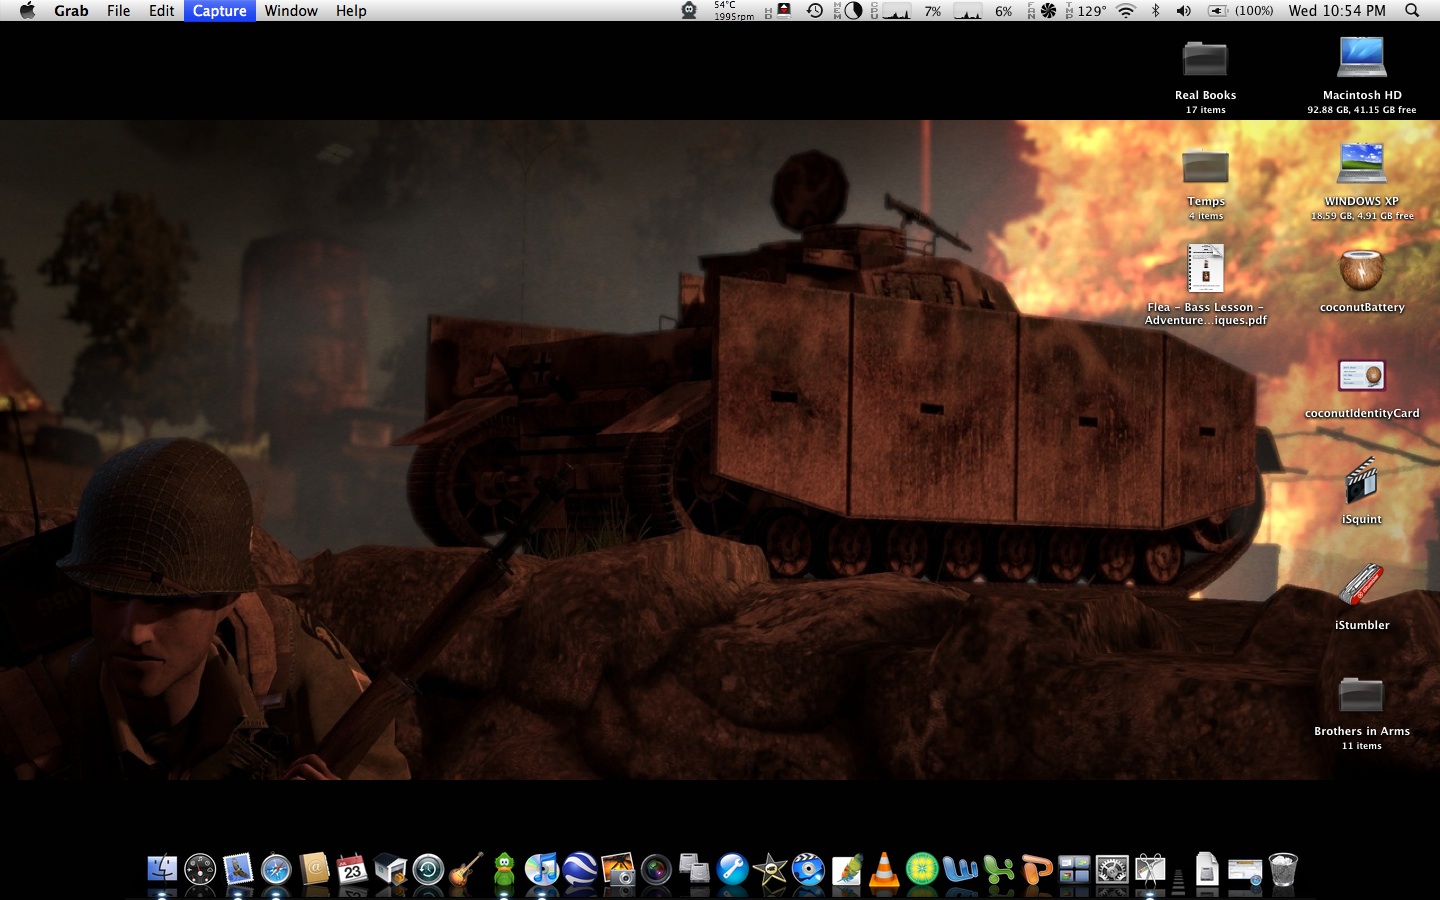The image size is (1440, 900).
Task: Open Brothers in Arms folder
Action: [1361, 695]
